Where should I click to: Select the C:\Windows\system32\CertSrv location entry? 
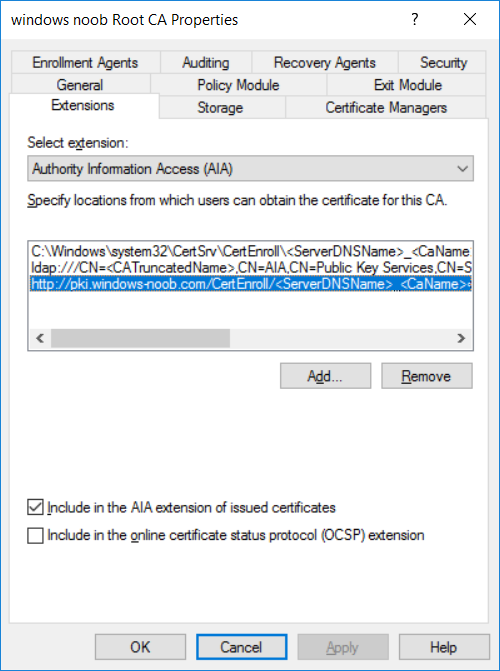point(251,251)
